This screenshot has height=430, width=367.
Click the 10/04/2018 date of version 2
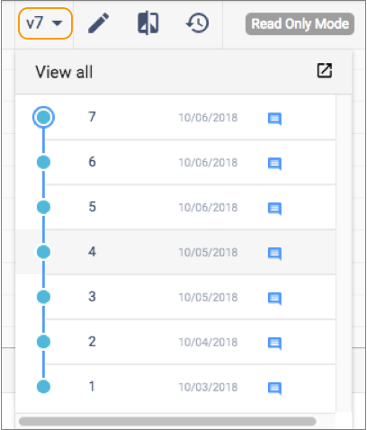[x=208, y=342]
